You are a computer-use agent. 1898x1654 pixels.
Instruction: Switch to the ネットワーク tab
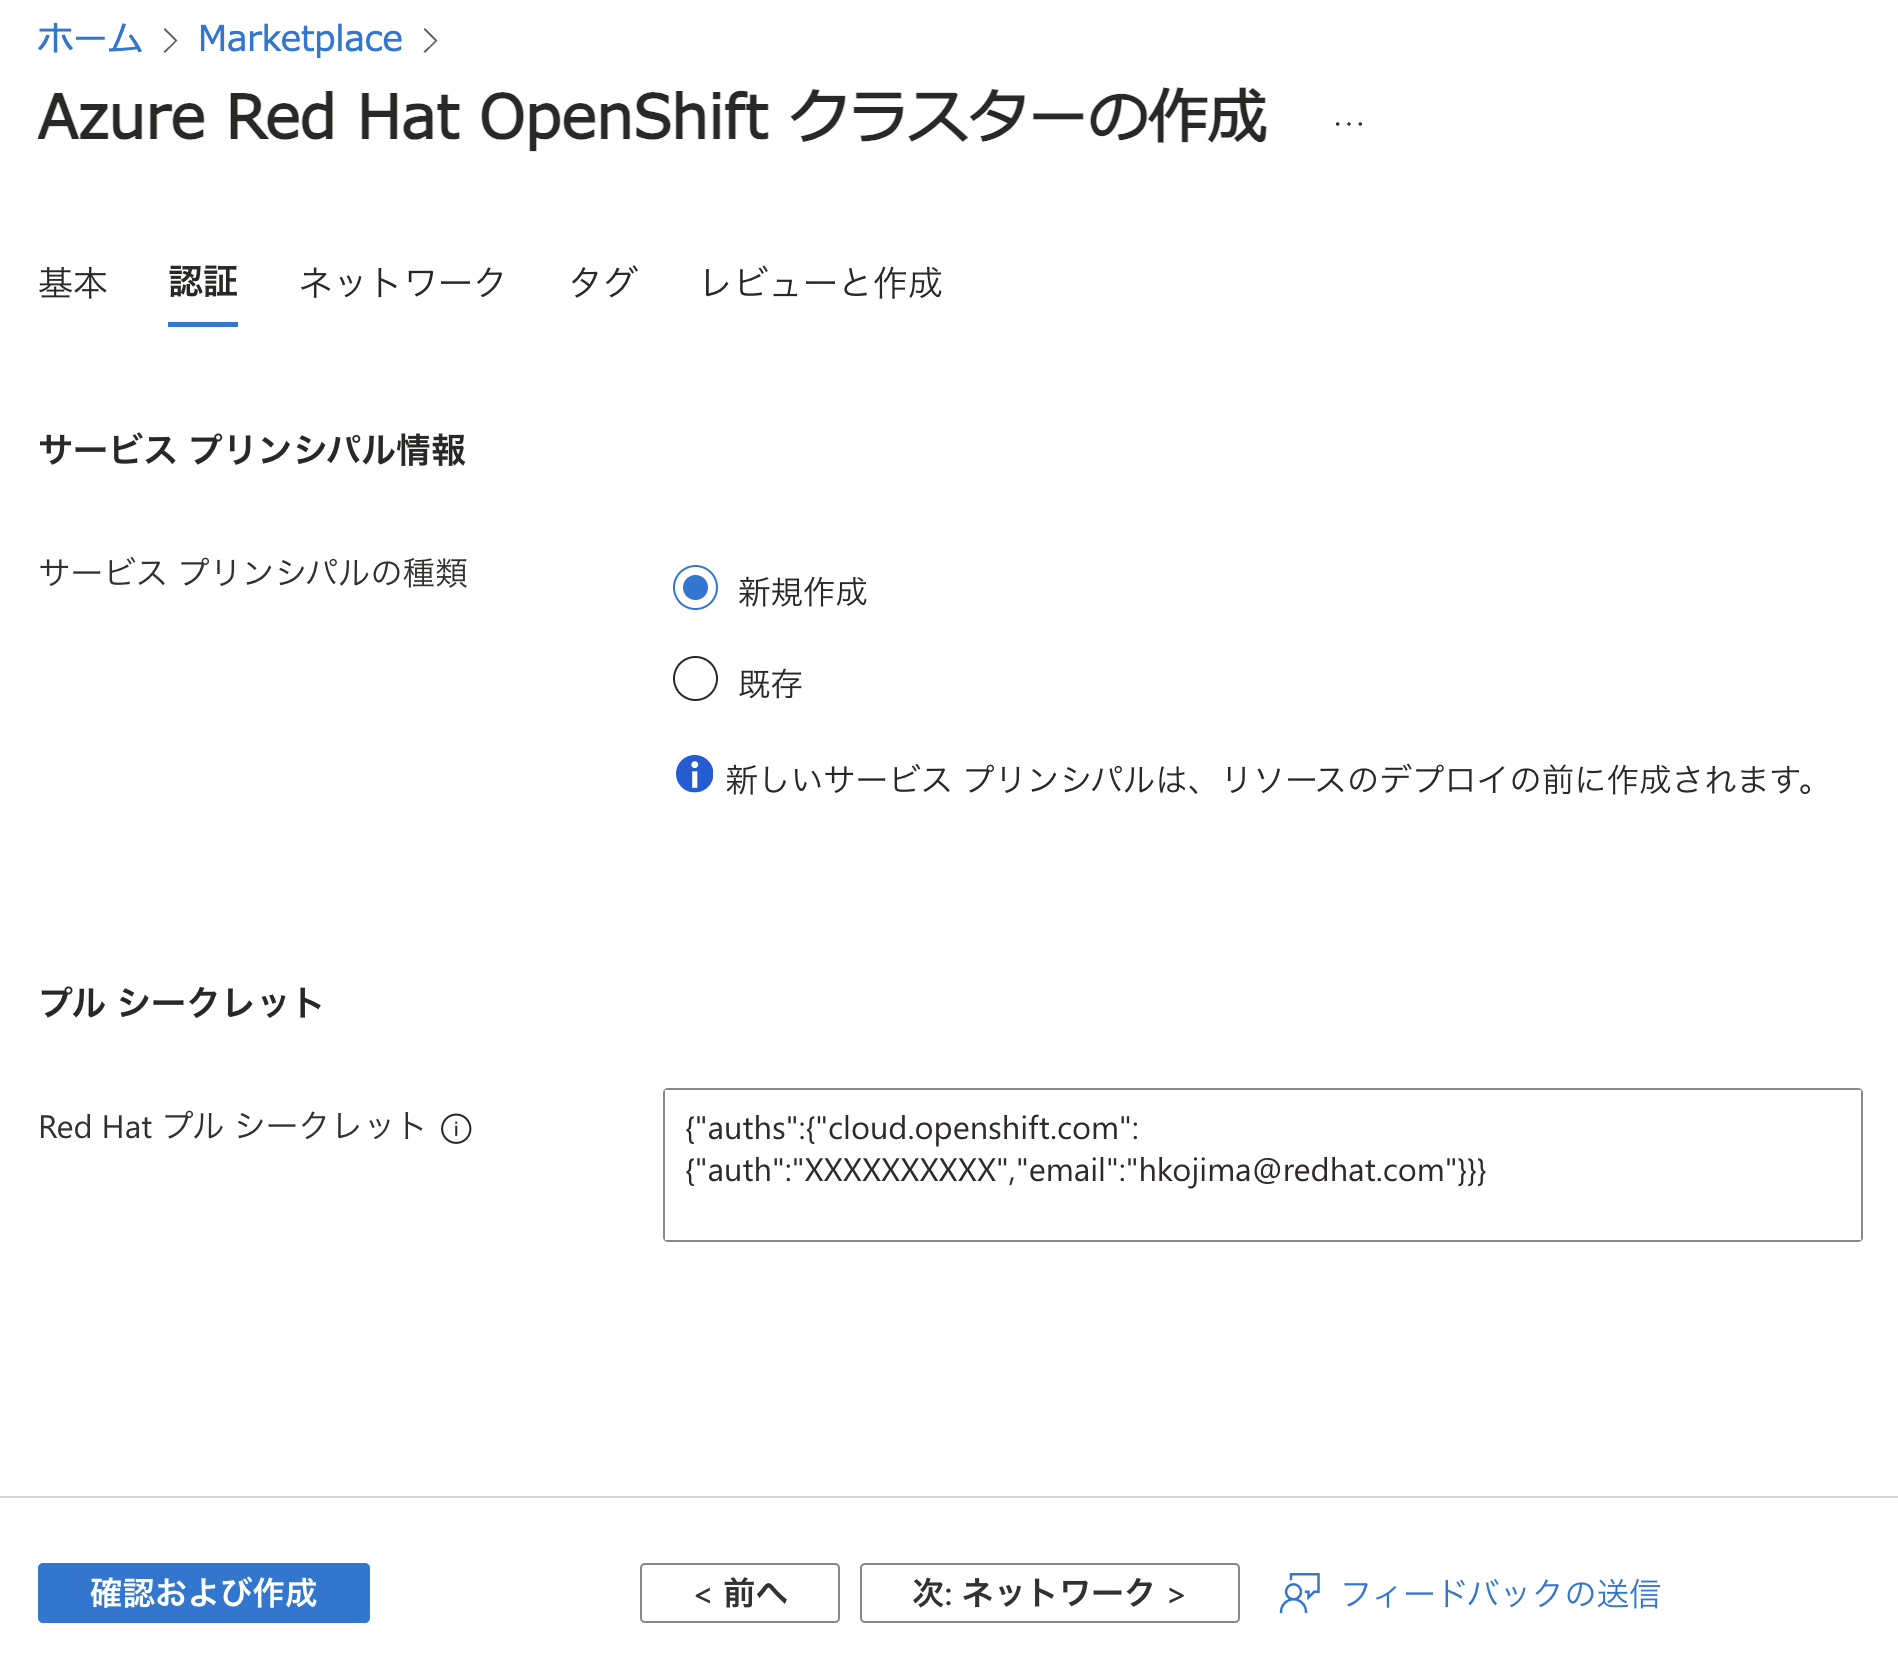(403, 283)
